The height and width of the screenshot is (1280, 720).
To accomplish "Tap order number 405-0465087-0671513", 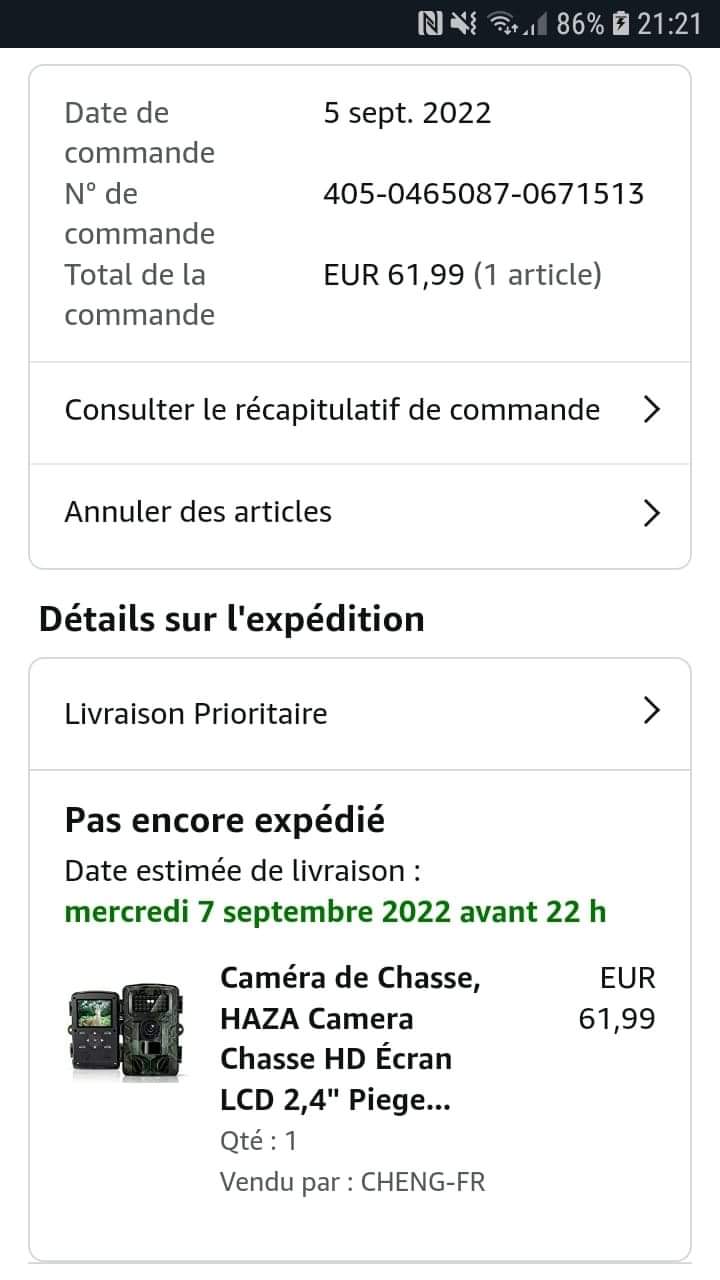I will [x=483, y=193].
